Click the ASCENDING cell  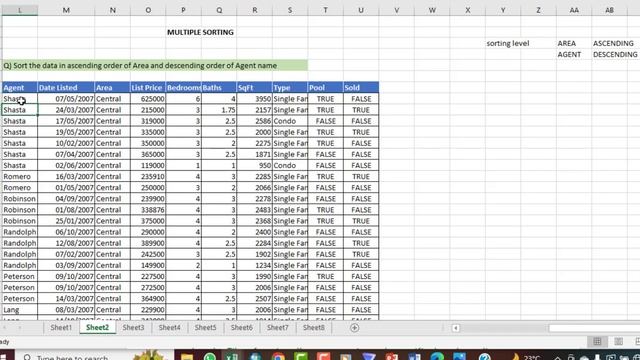[613, 43]
